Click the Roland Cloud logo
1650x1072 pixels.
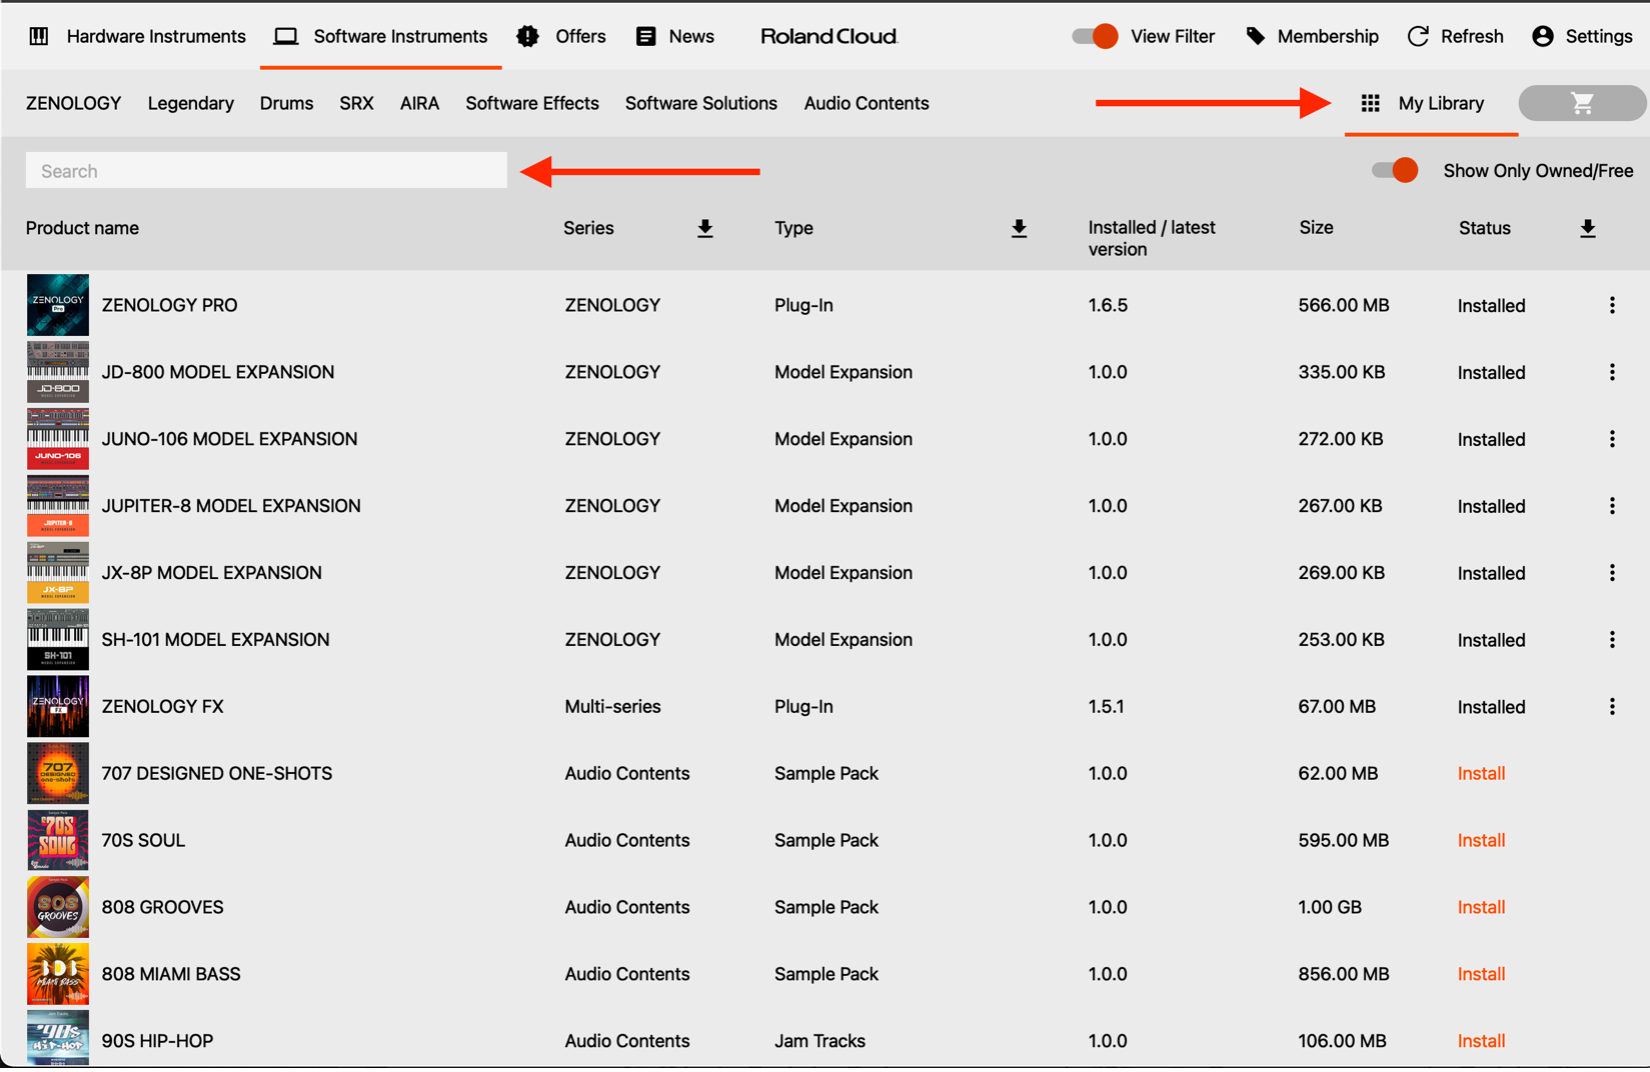(x=828, y=37)
